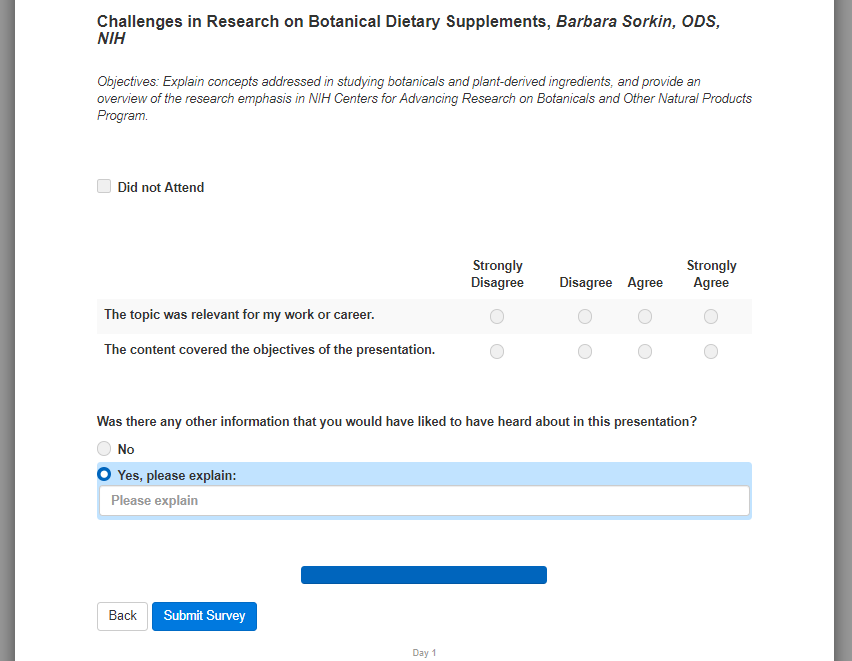Screen dimensions: 852x661
Task: Select Disagree for topic relevance statement
Action: (x=585, y=316)
